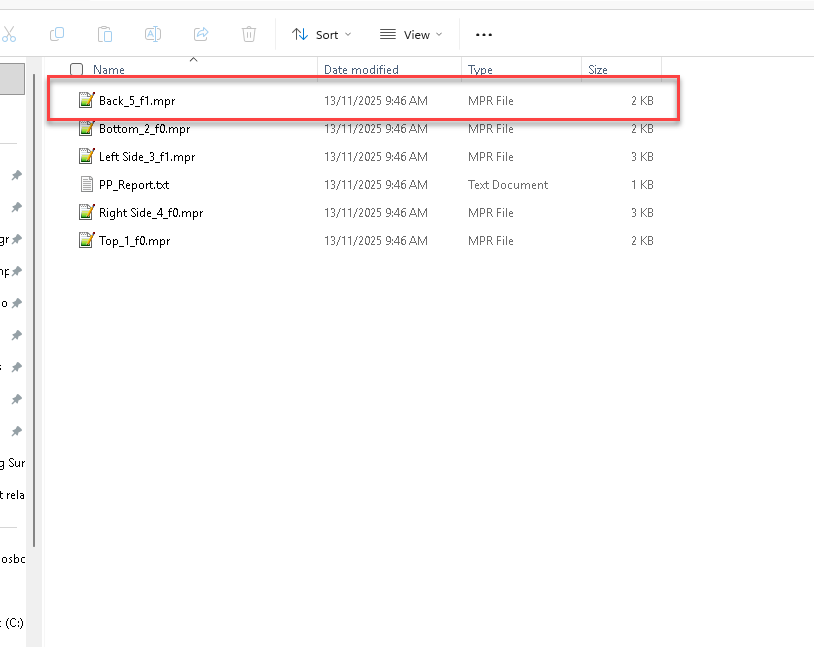The width and height of the screenshot is (814, 657).
Task: Click the navigation pane vertical scrollbar
Action: [34, 300]
